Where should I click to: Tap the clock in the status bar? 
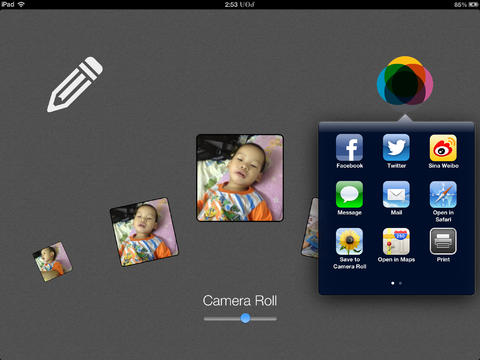[x=239, y=4]
